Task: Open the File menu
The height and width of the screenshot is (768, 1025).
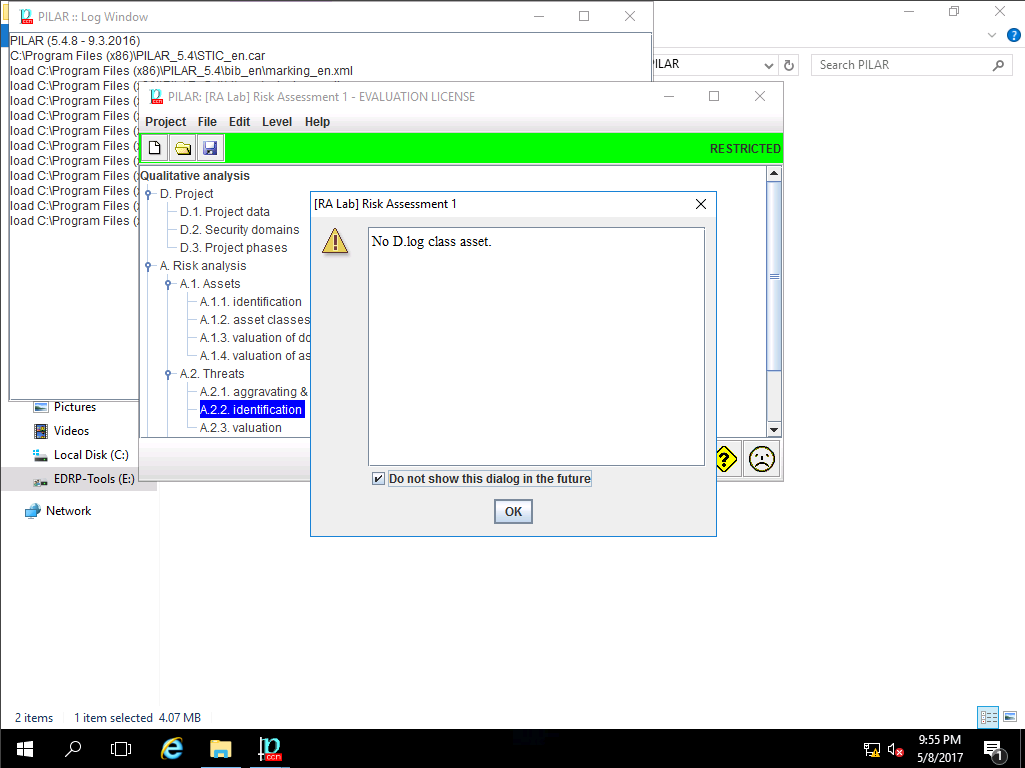Action: pos(207,122)
